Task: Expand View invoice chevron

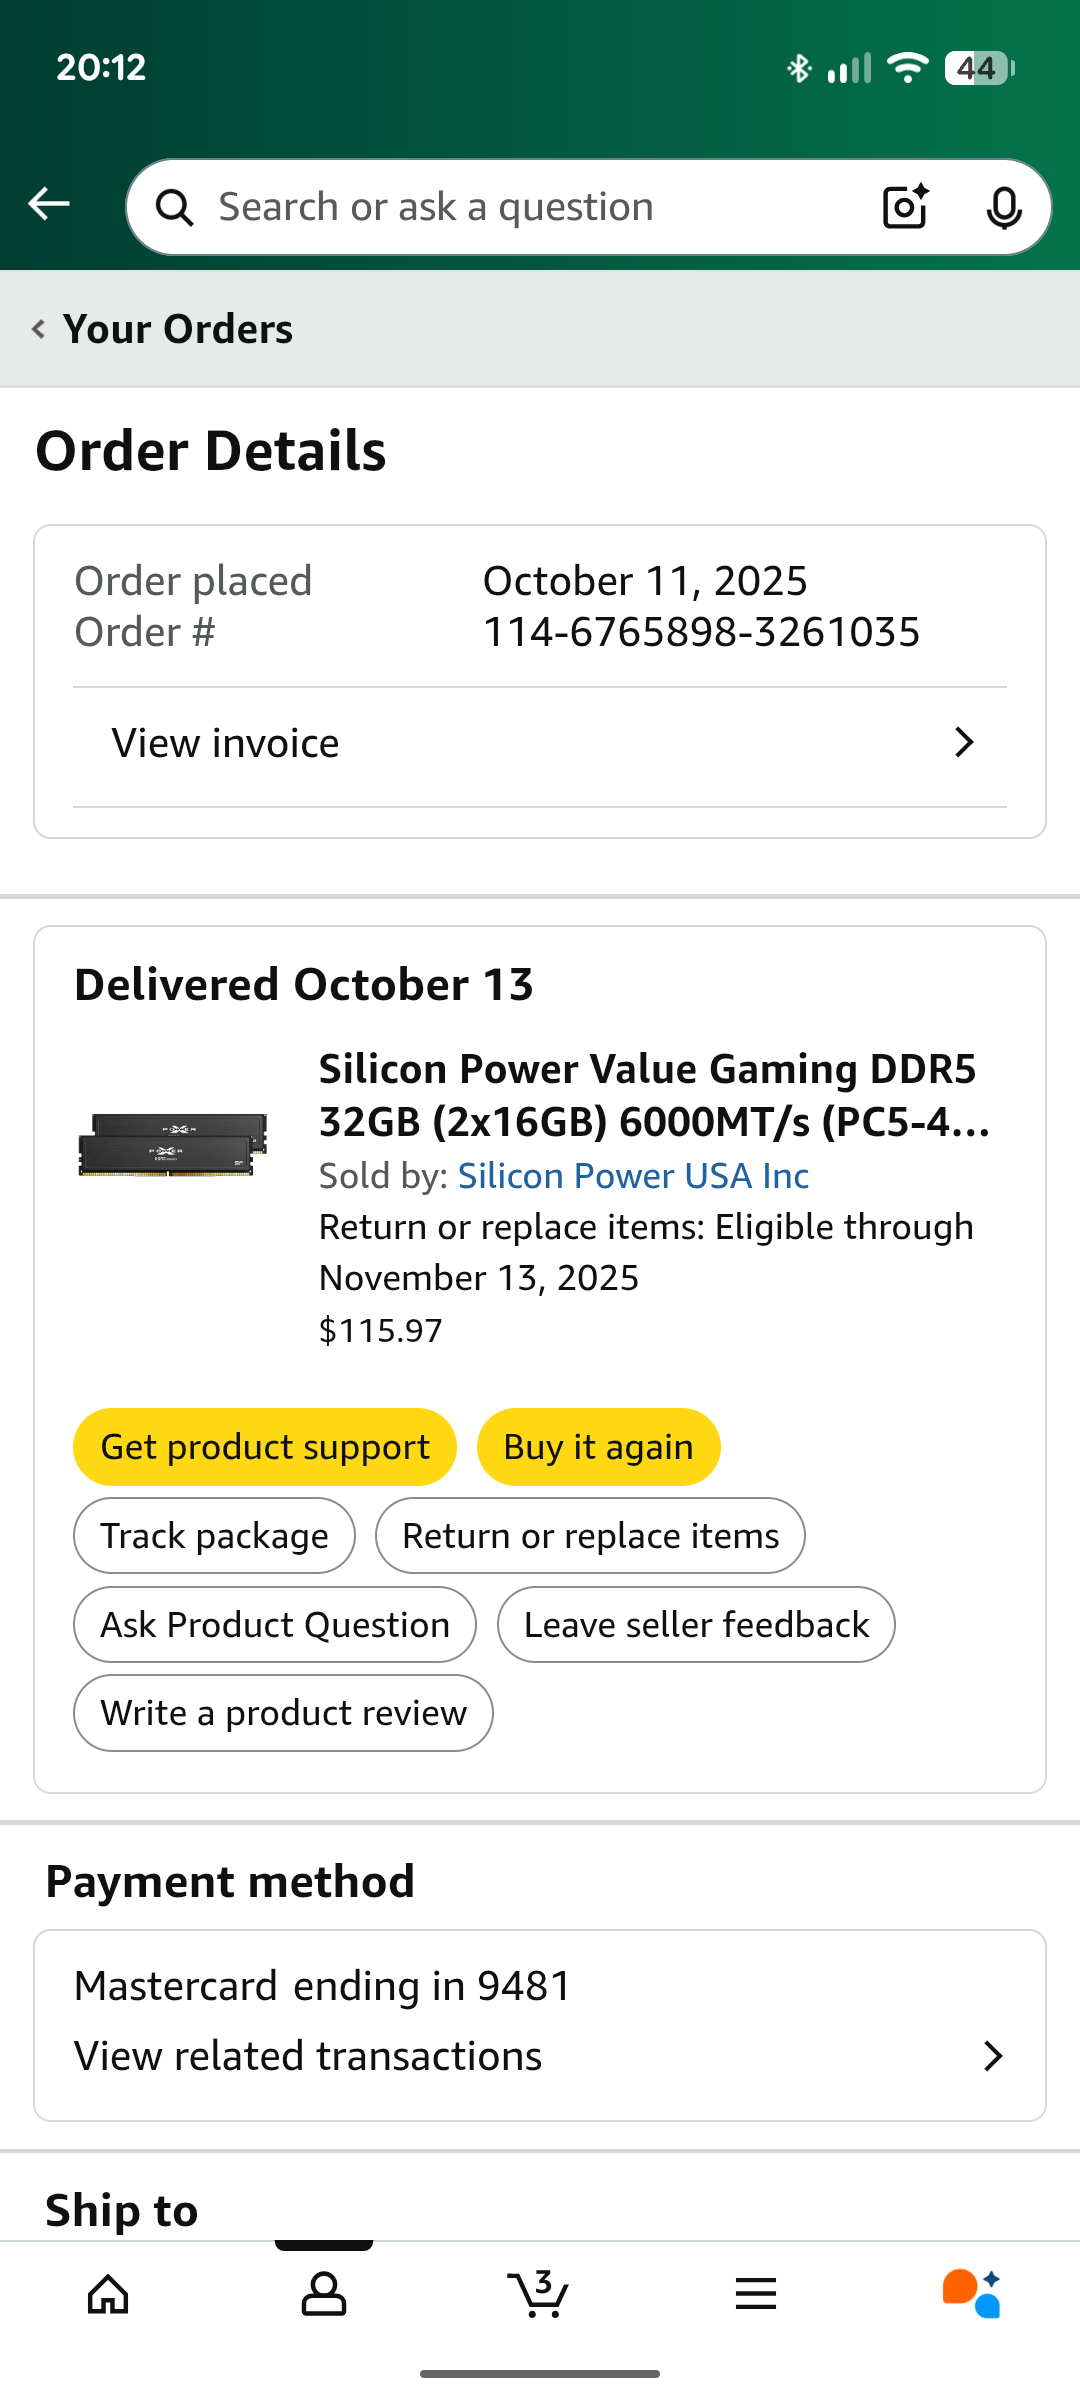Action: 963,743
